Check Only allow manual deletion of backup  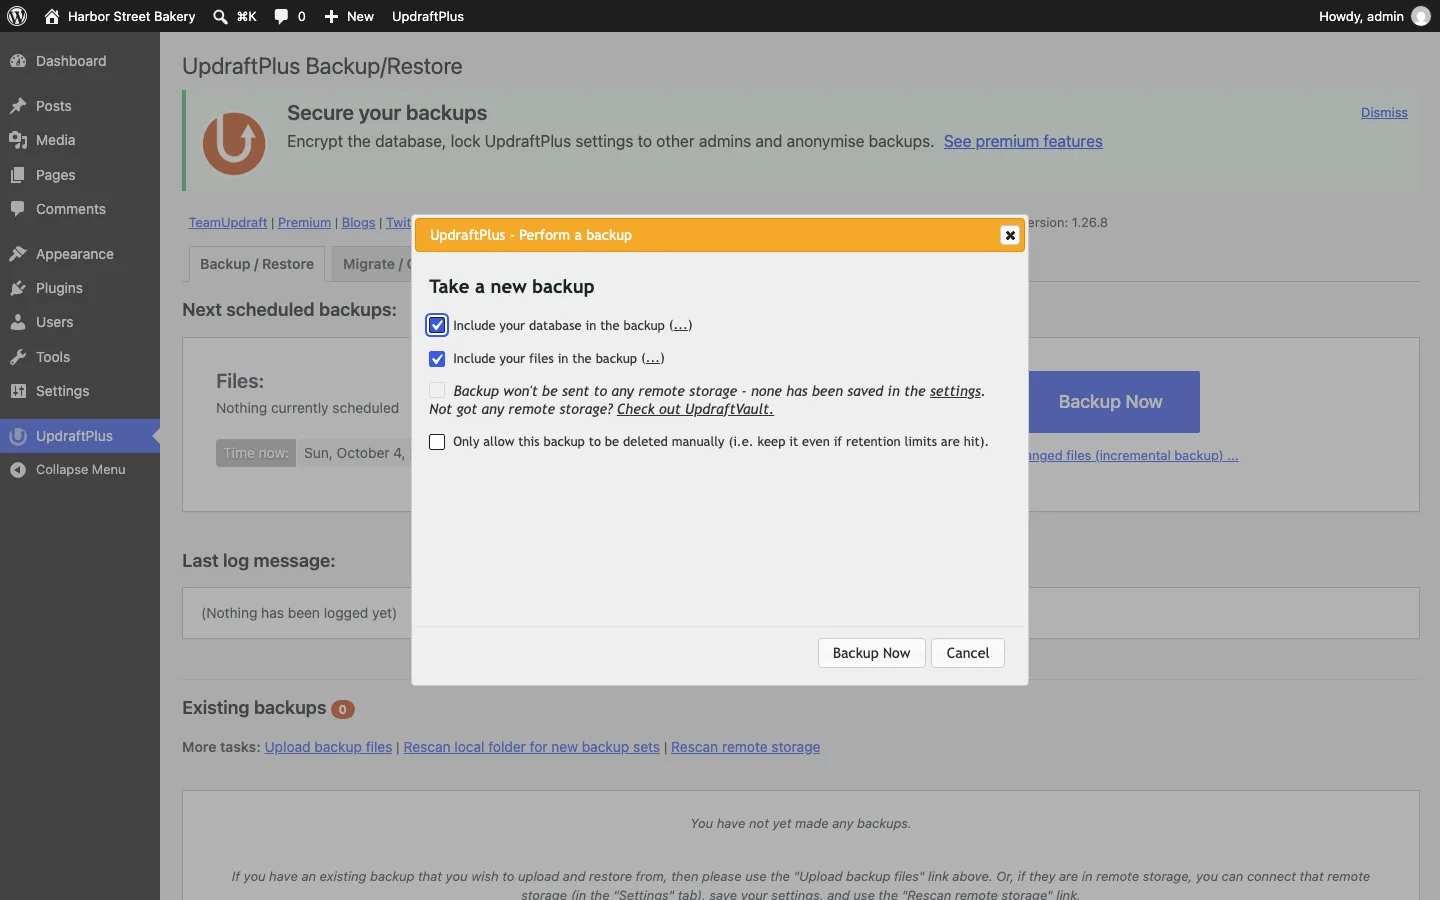pos(437,442)
